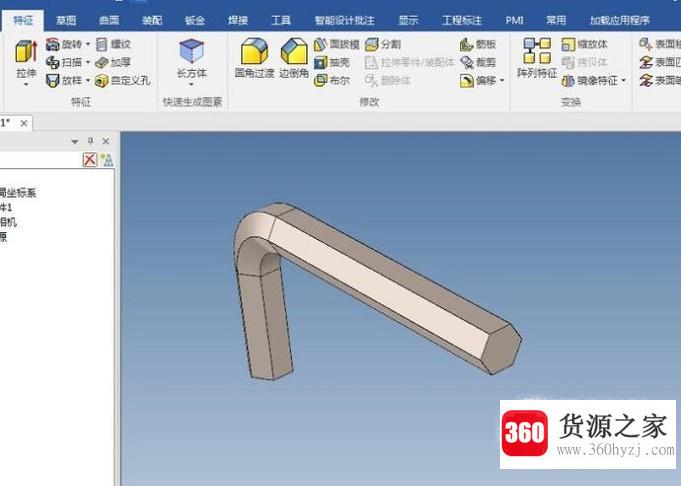This screenshot has height=486, width=681.
Task: Click the 镜像特征 (Mirror Feature) icon
Action: (568, 80)
